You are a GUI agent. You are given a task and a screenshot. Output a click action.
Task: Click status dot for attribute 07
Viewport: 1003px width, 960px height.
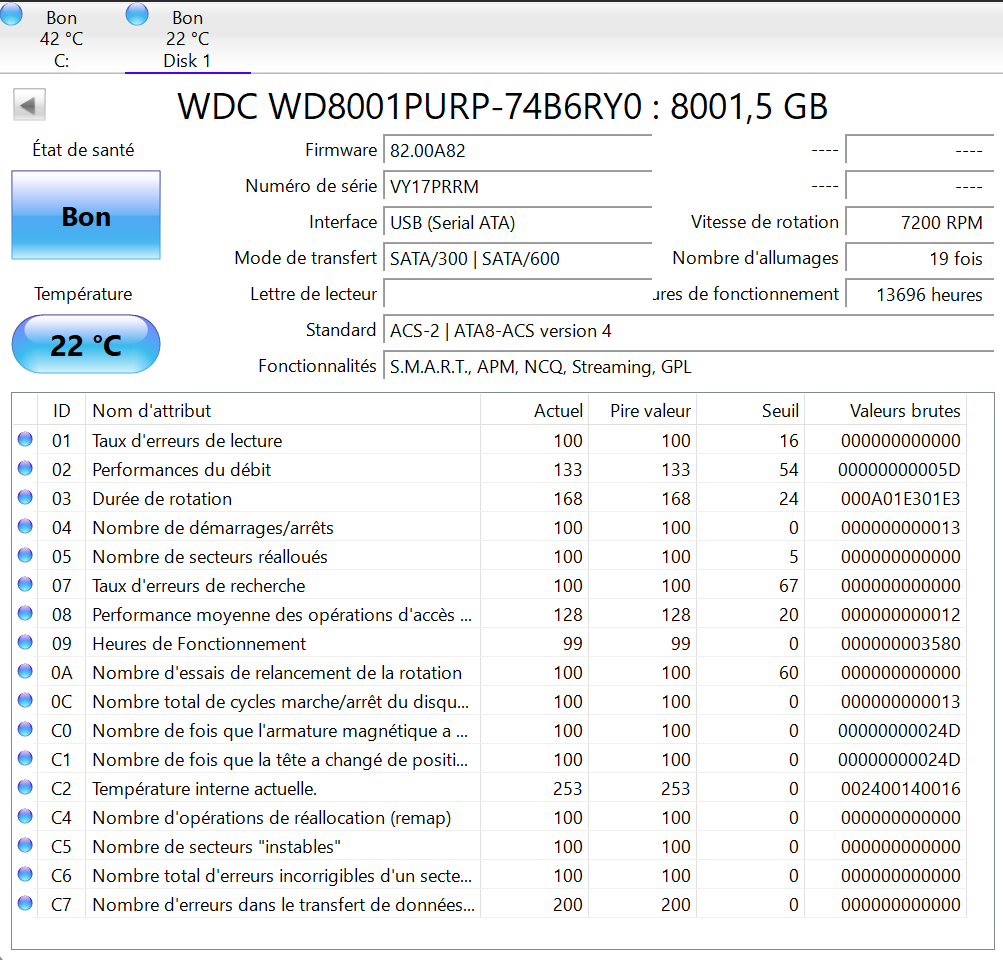[x=25, y=584]
